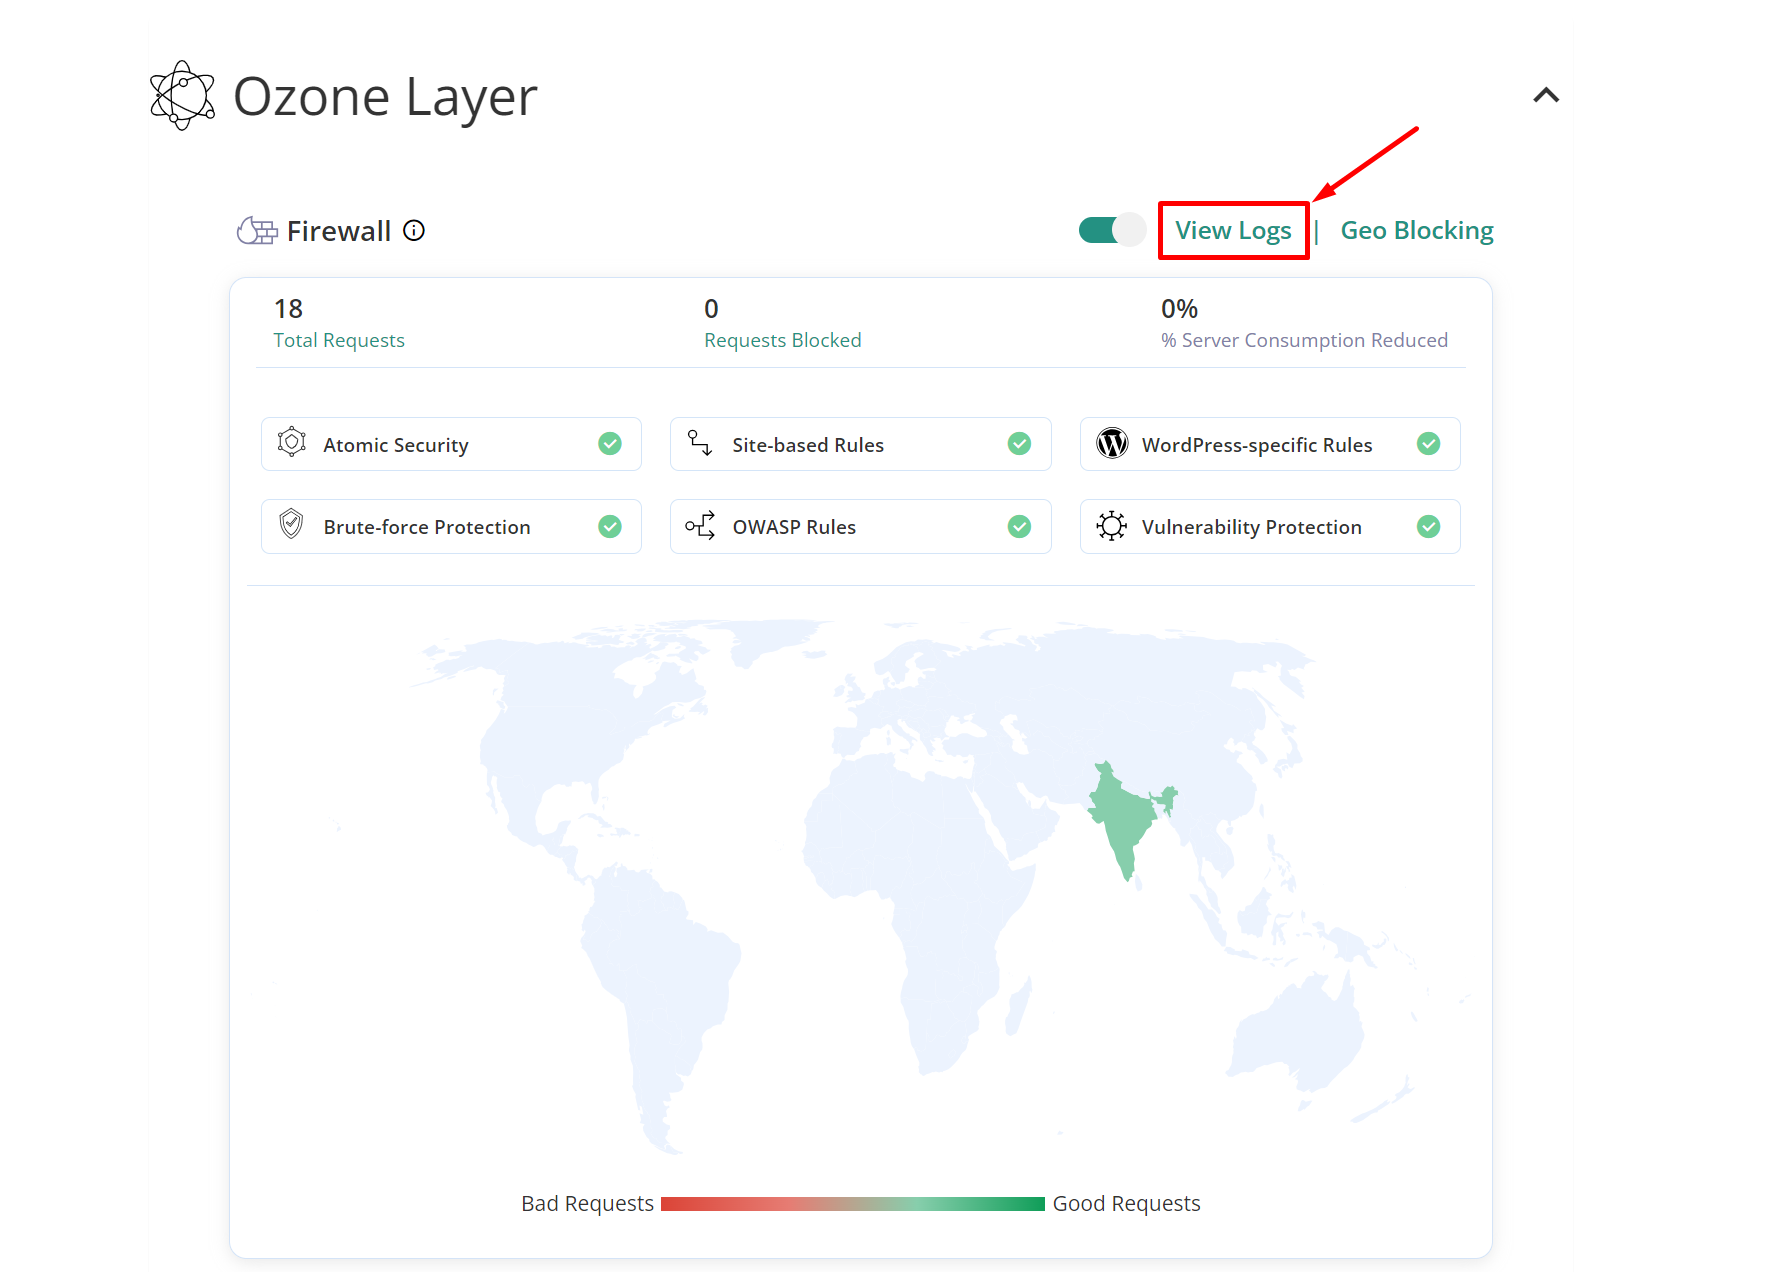This screenshot has height=1272, width=1777.
Task: Click the Total Requests label
Action: (x=339, y=340)
